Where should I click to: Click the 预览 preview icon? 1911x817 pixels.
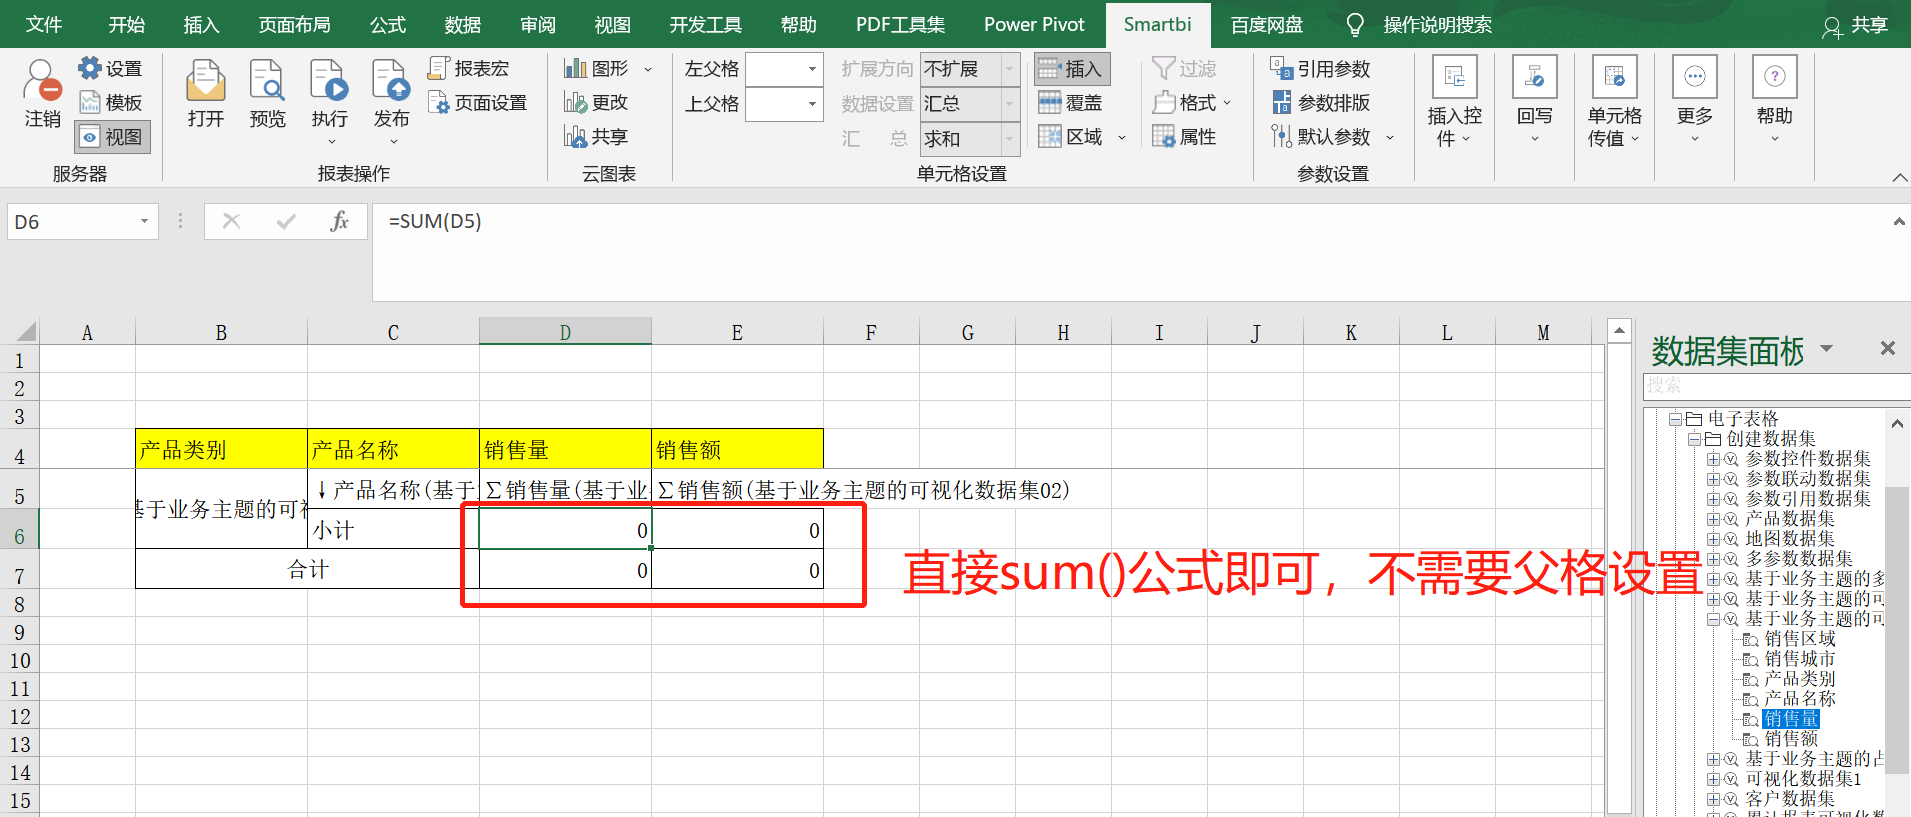pyautogui.click(x=267, y=80)
